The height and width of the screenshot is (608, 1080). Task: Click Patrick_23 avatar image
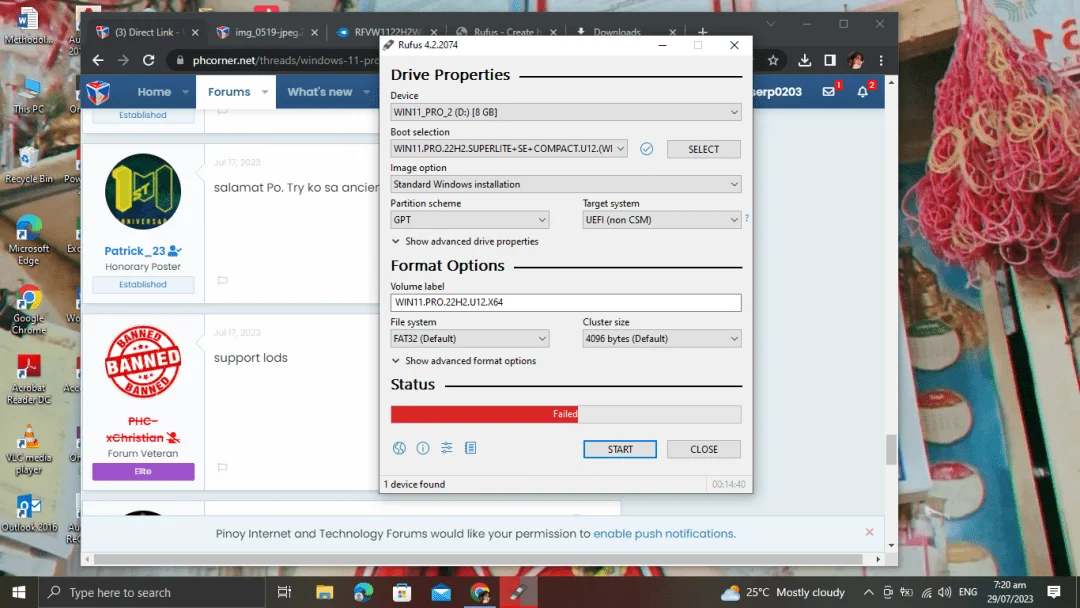click(143, 191)
